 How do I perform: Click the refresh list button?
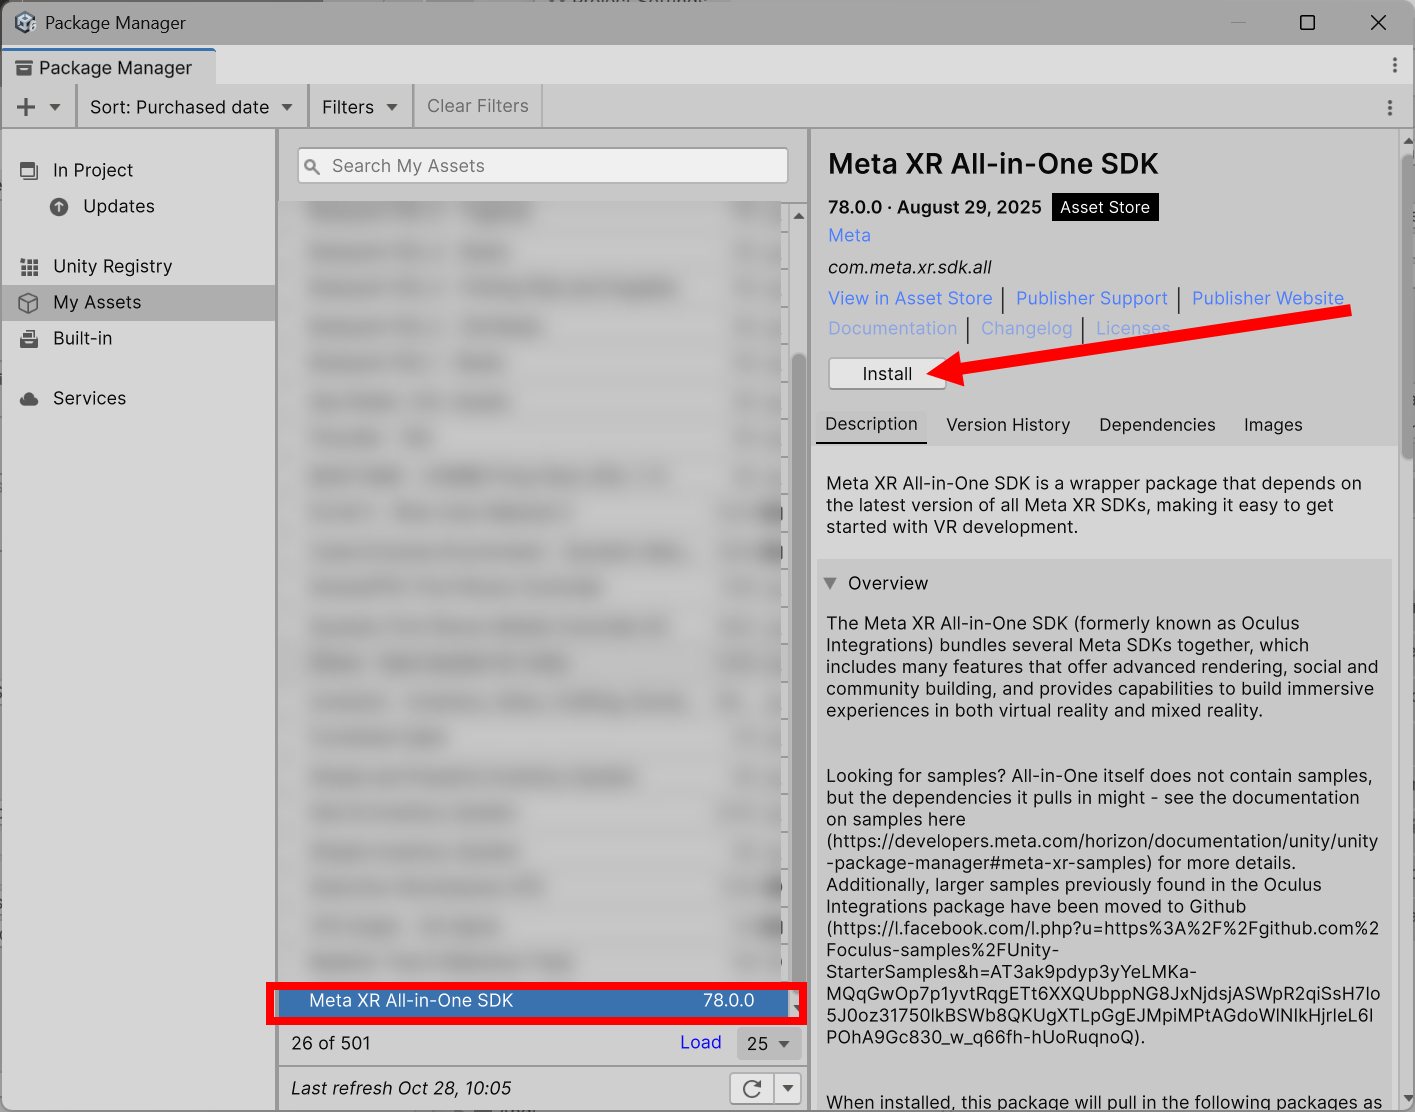click(x=752, y=1088)
